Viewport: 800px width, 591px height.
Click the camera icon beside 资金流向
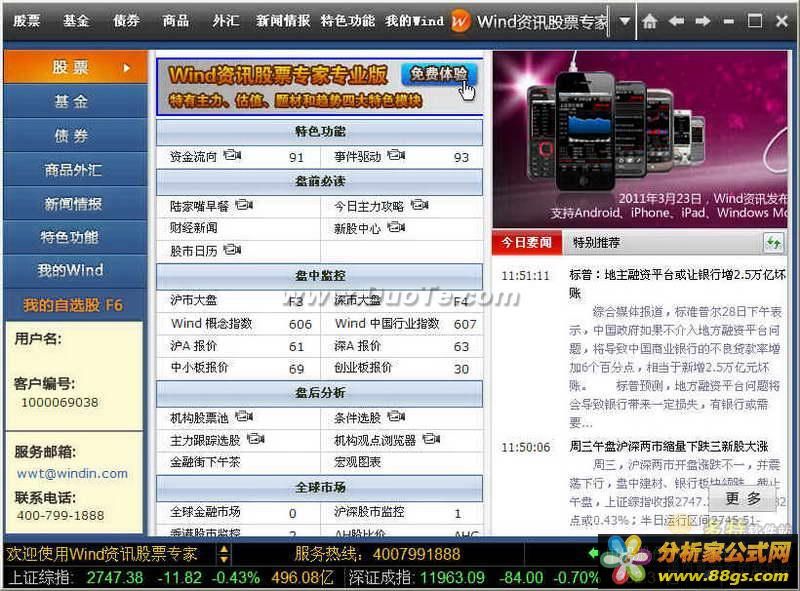coord(232,154)
